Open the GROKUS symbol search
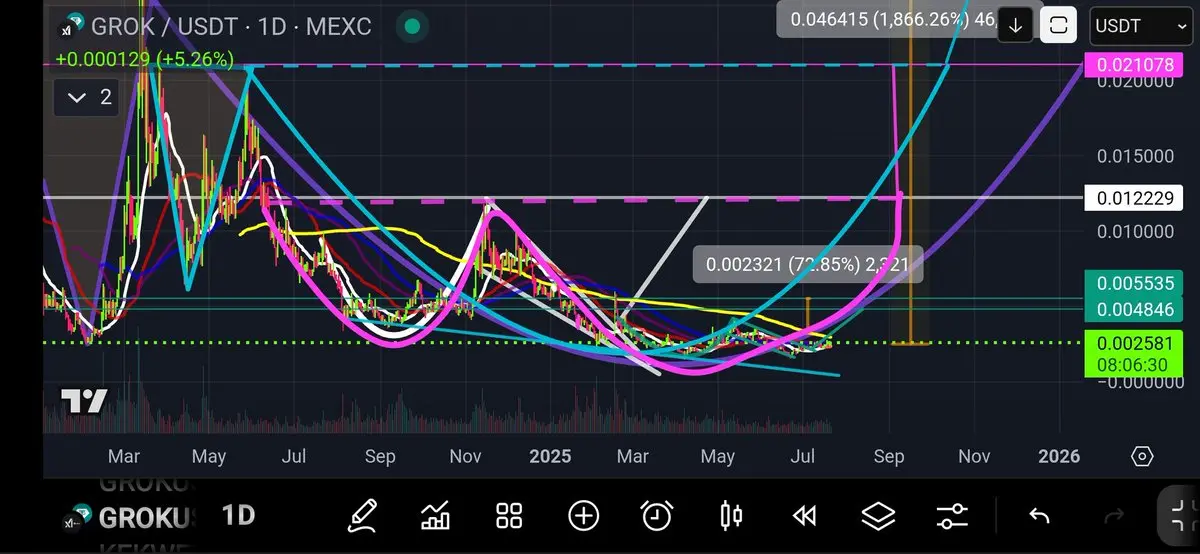 click(x=142, y=518)
